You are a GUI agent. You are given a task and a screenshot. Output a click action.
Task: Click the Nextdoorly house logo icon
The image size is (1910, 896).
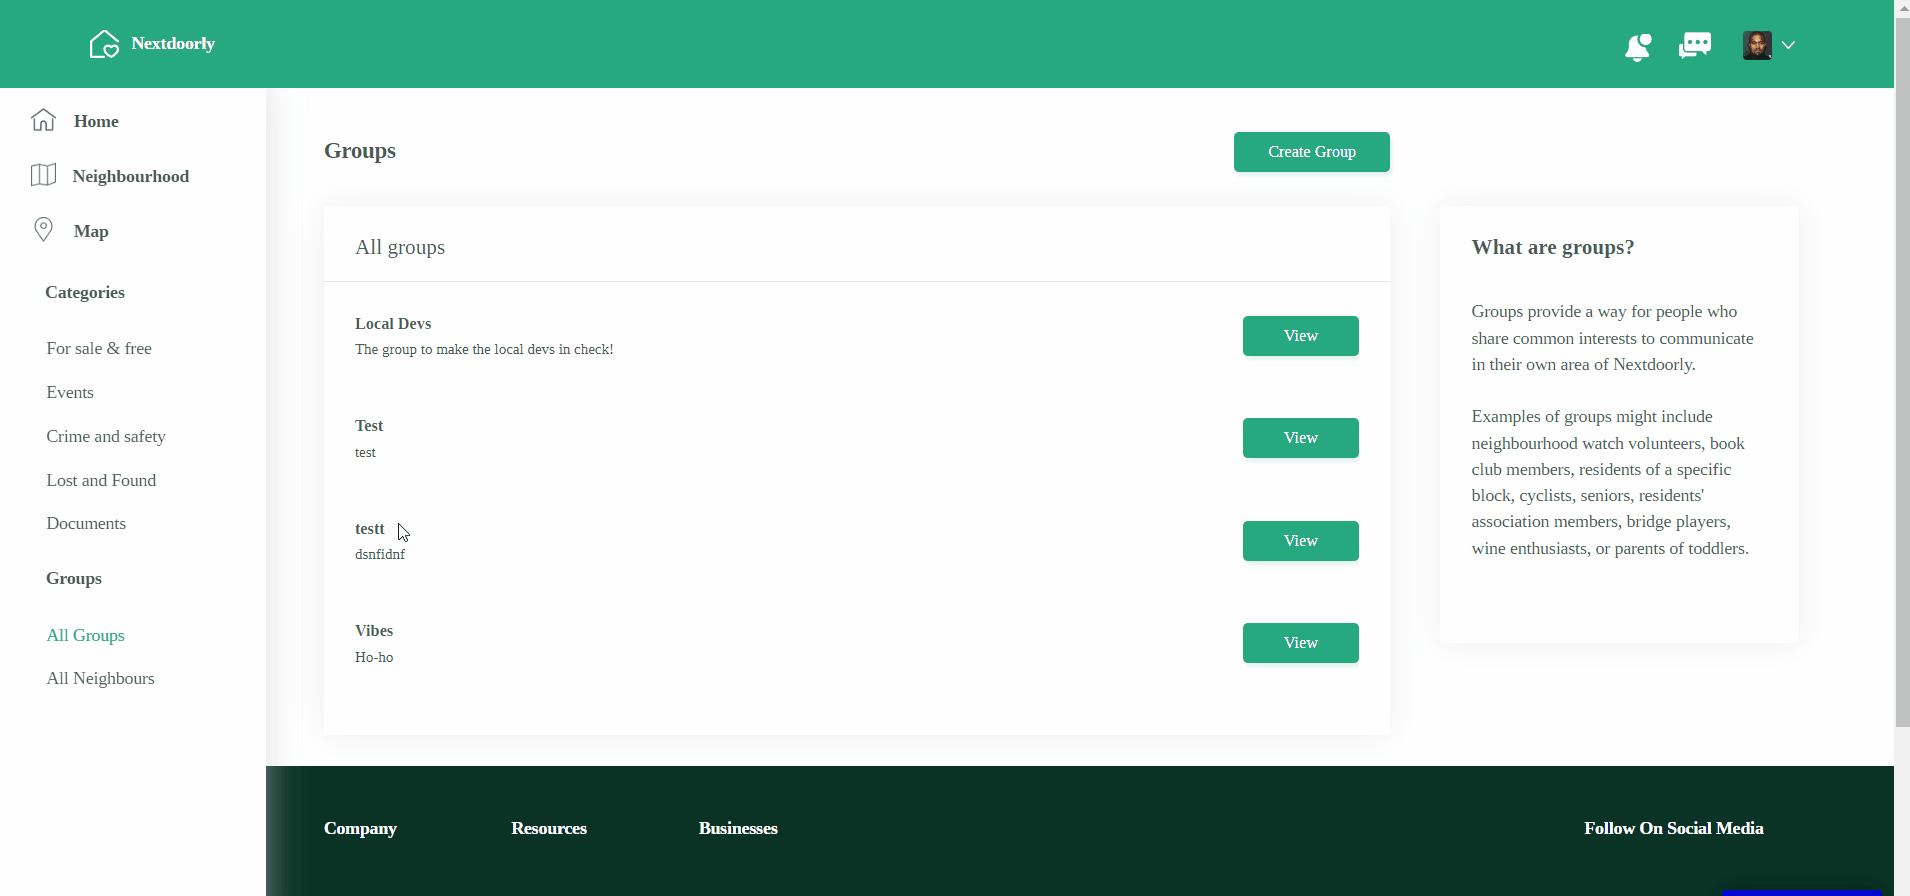click(104, 44)
